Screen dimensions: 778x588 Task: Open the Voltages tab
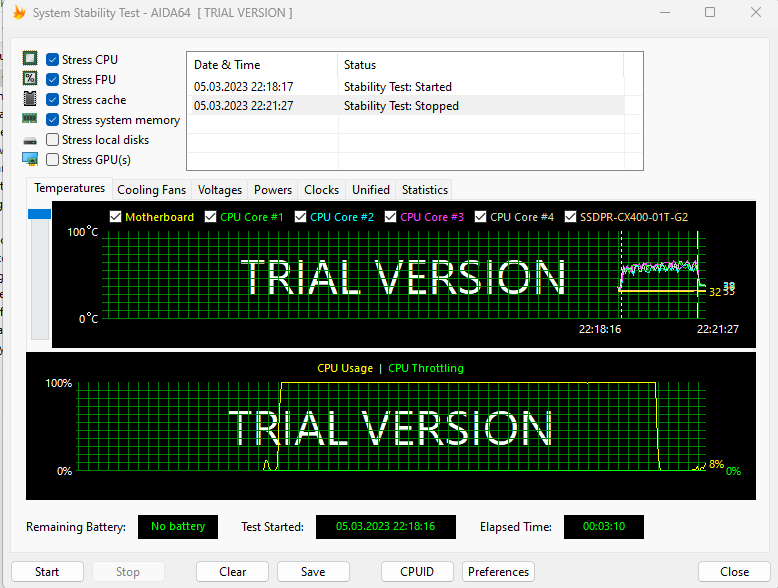click(x=220, y=190)
